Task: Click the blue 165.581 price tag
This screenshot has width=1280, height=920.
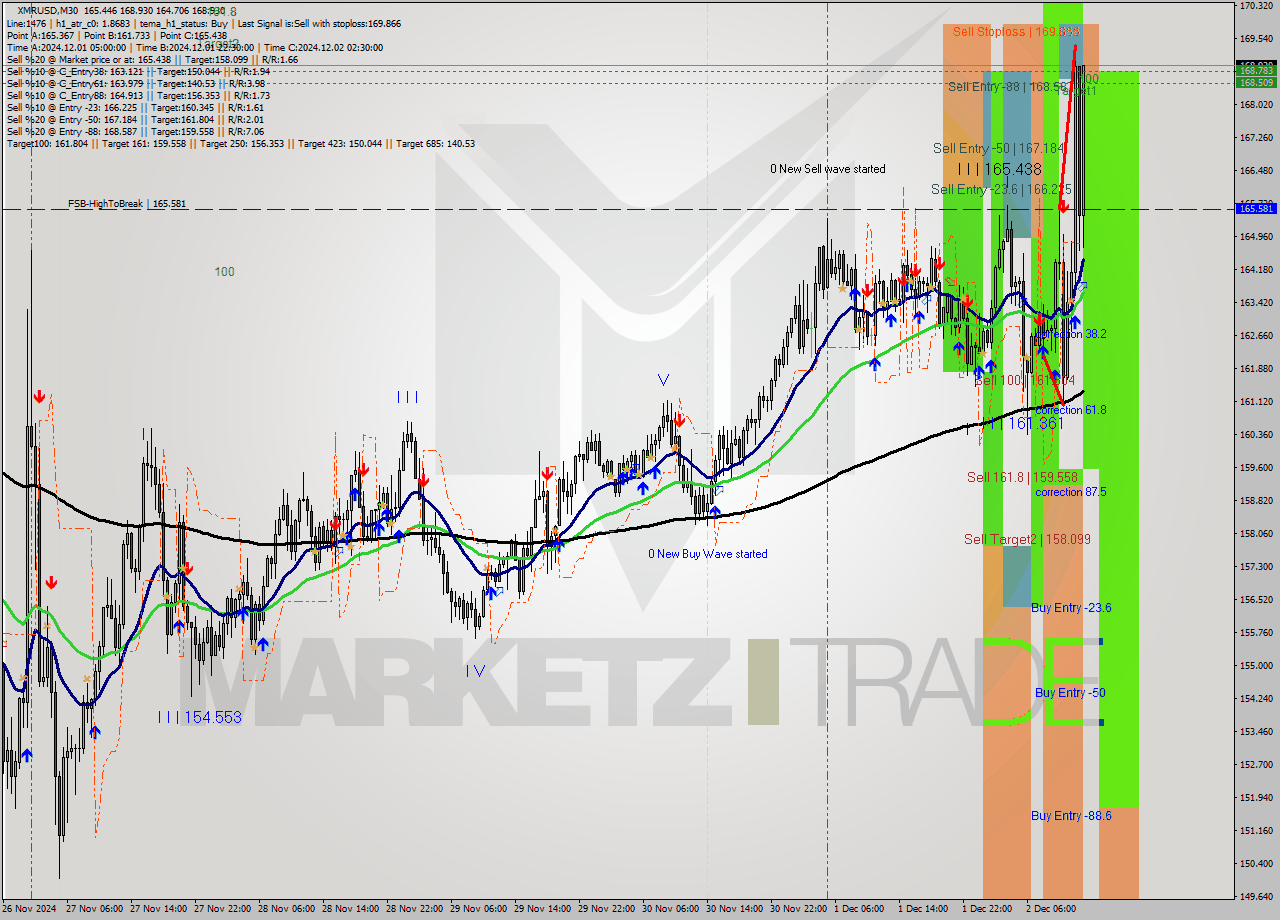Action: [1257, 208]
